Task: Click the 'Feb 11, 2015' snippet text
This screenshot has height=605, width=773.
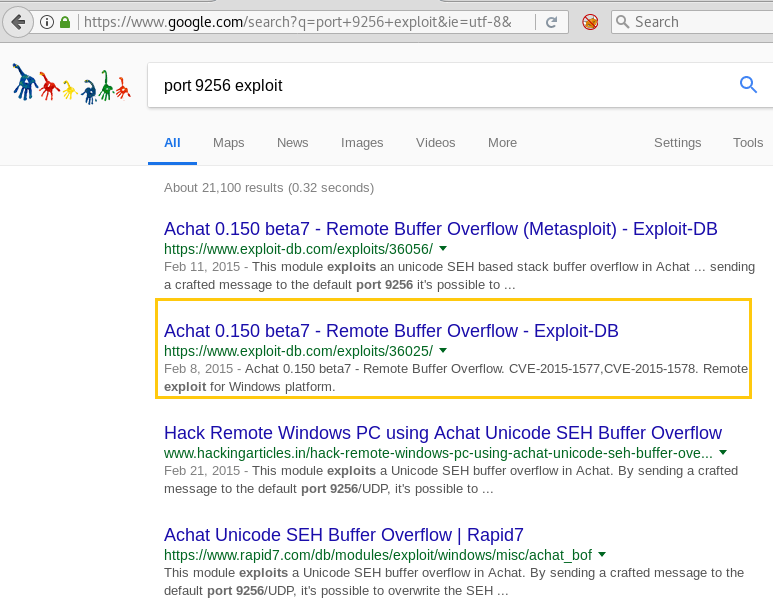Action: (x=202, y=267)
